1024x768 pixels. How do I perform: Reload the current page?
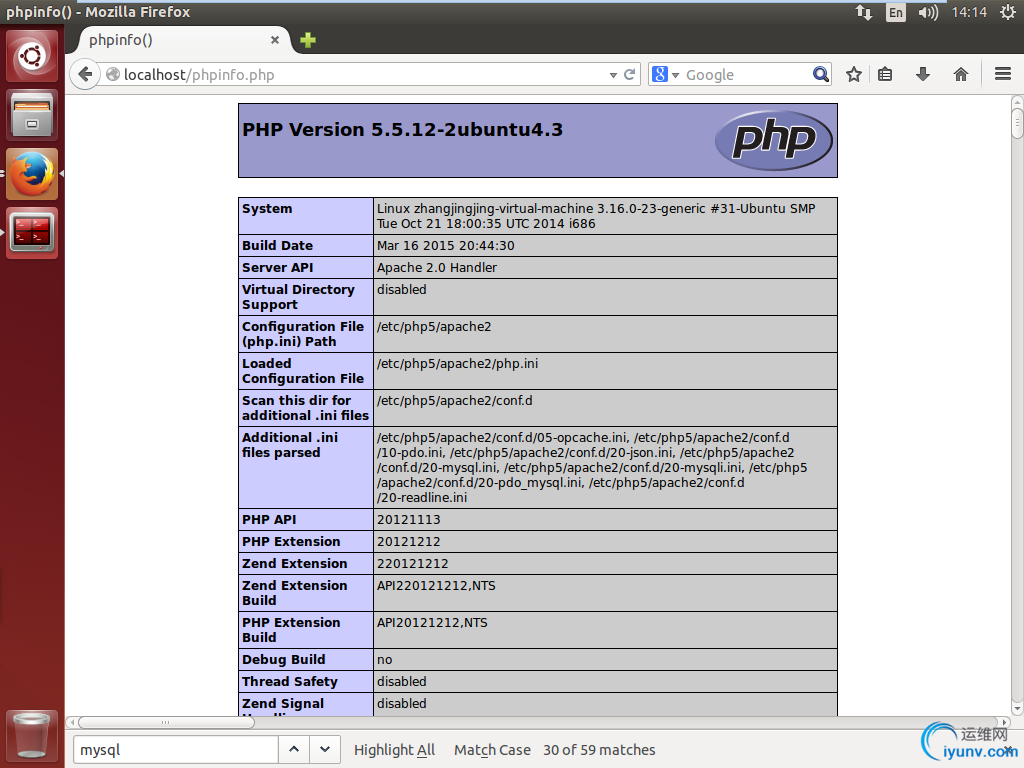(630, 74)
